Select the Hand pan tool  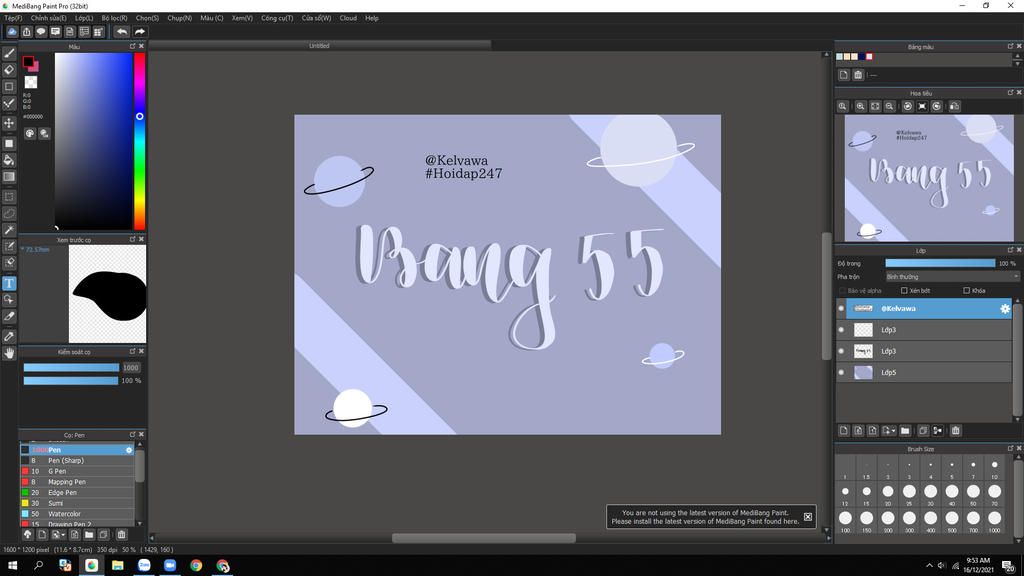pyautogui.click(x=9, y=353)
